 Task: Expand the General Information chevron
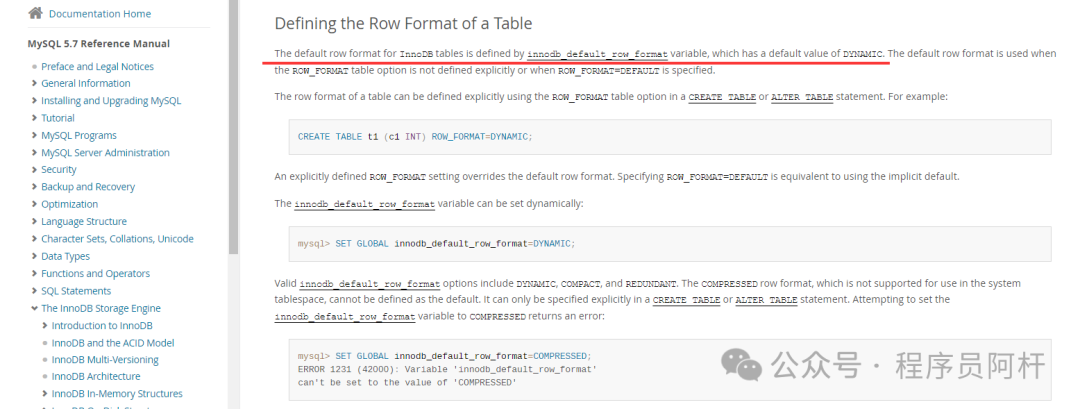(35, 84)
